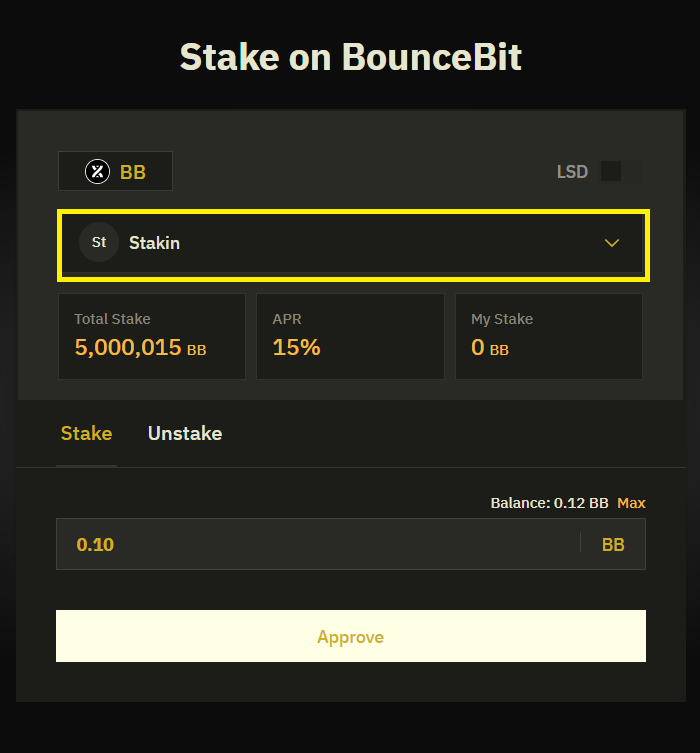Click the Stake on BounceBit heading
The image size is (700, 753).
(x=350, y=57)
